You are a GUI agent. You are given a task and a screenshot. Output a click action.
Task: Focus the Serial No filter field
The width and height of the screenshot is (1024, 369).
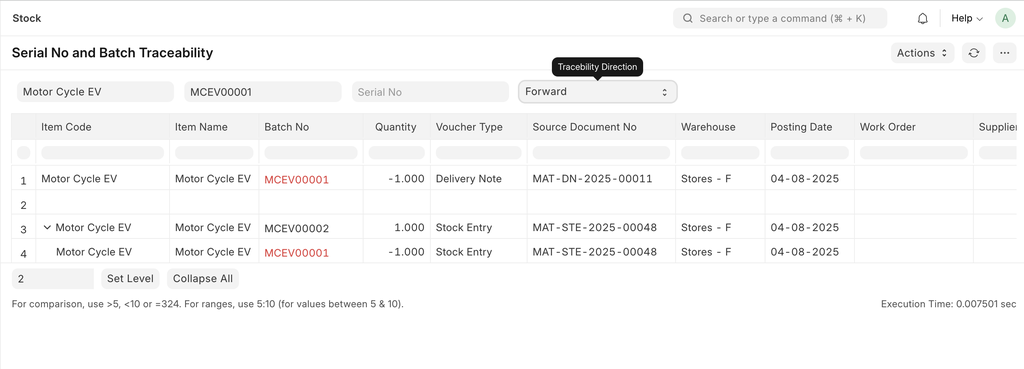[430, 92]
